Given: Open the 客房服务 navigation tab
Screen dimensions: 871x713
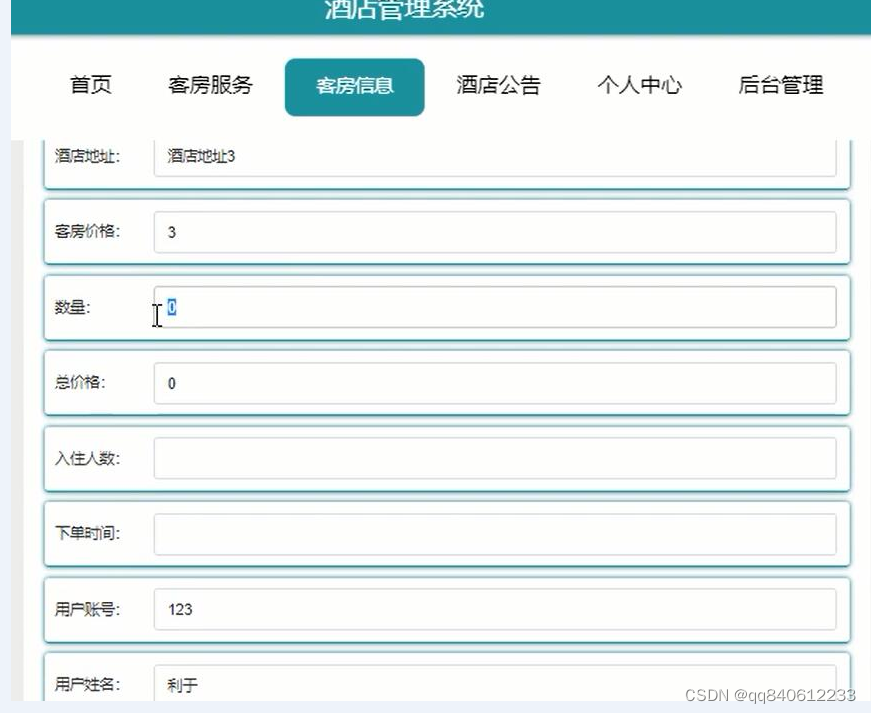Looking at the screenshot, I should [x=211, y=86].
